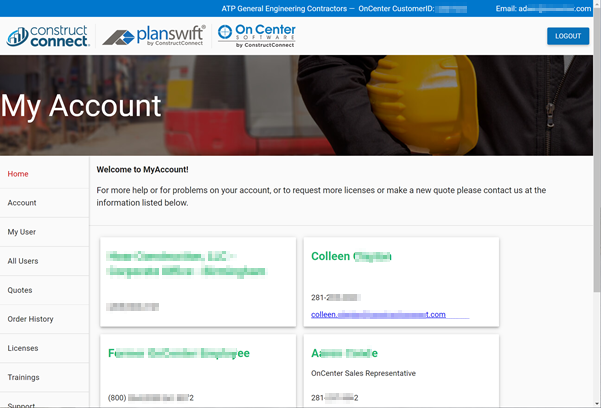Image resolution: width=601 pixels, height=408 pixels.
Task: Click Colleen's email address link
Action: pos(378,315)
